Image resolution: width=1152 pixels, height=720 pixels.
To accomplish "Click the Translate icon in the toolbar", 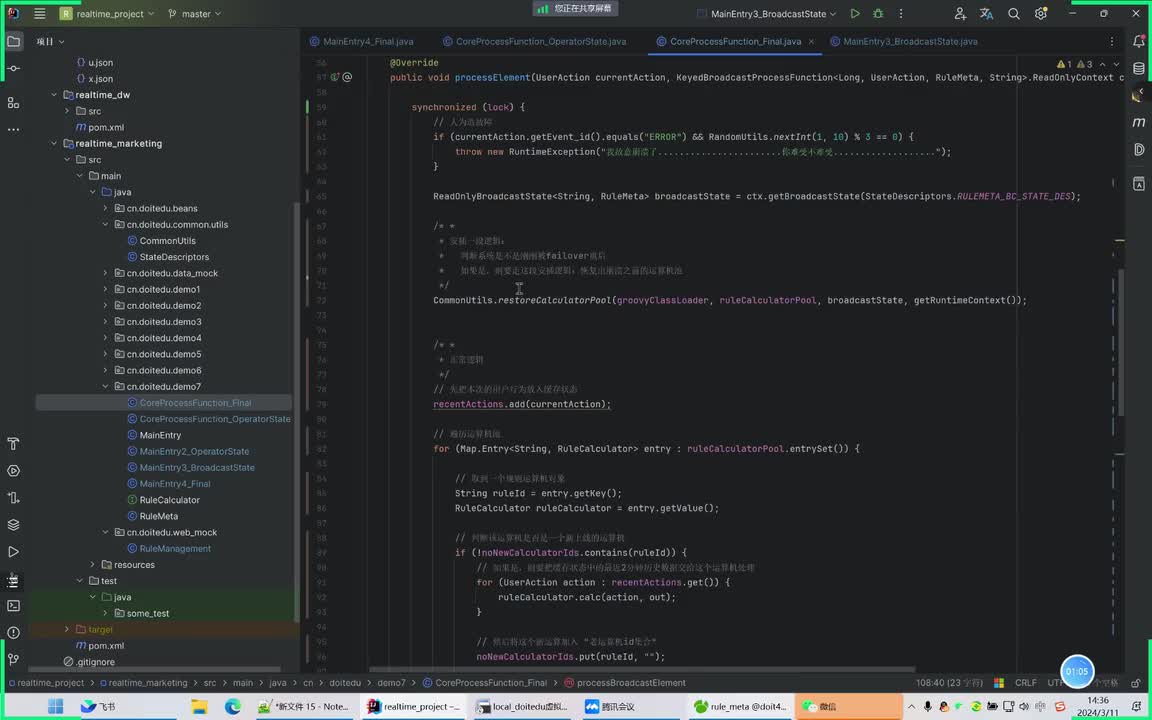I will tap(986, 13).
